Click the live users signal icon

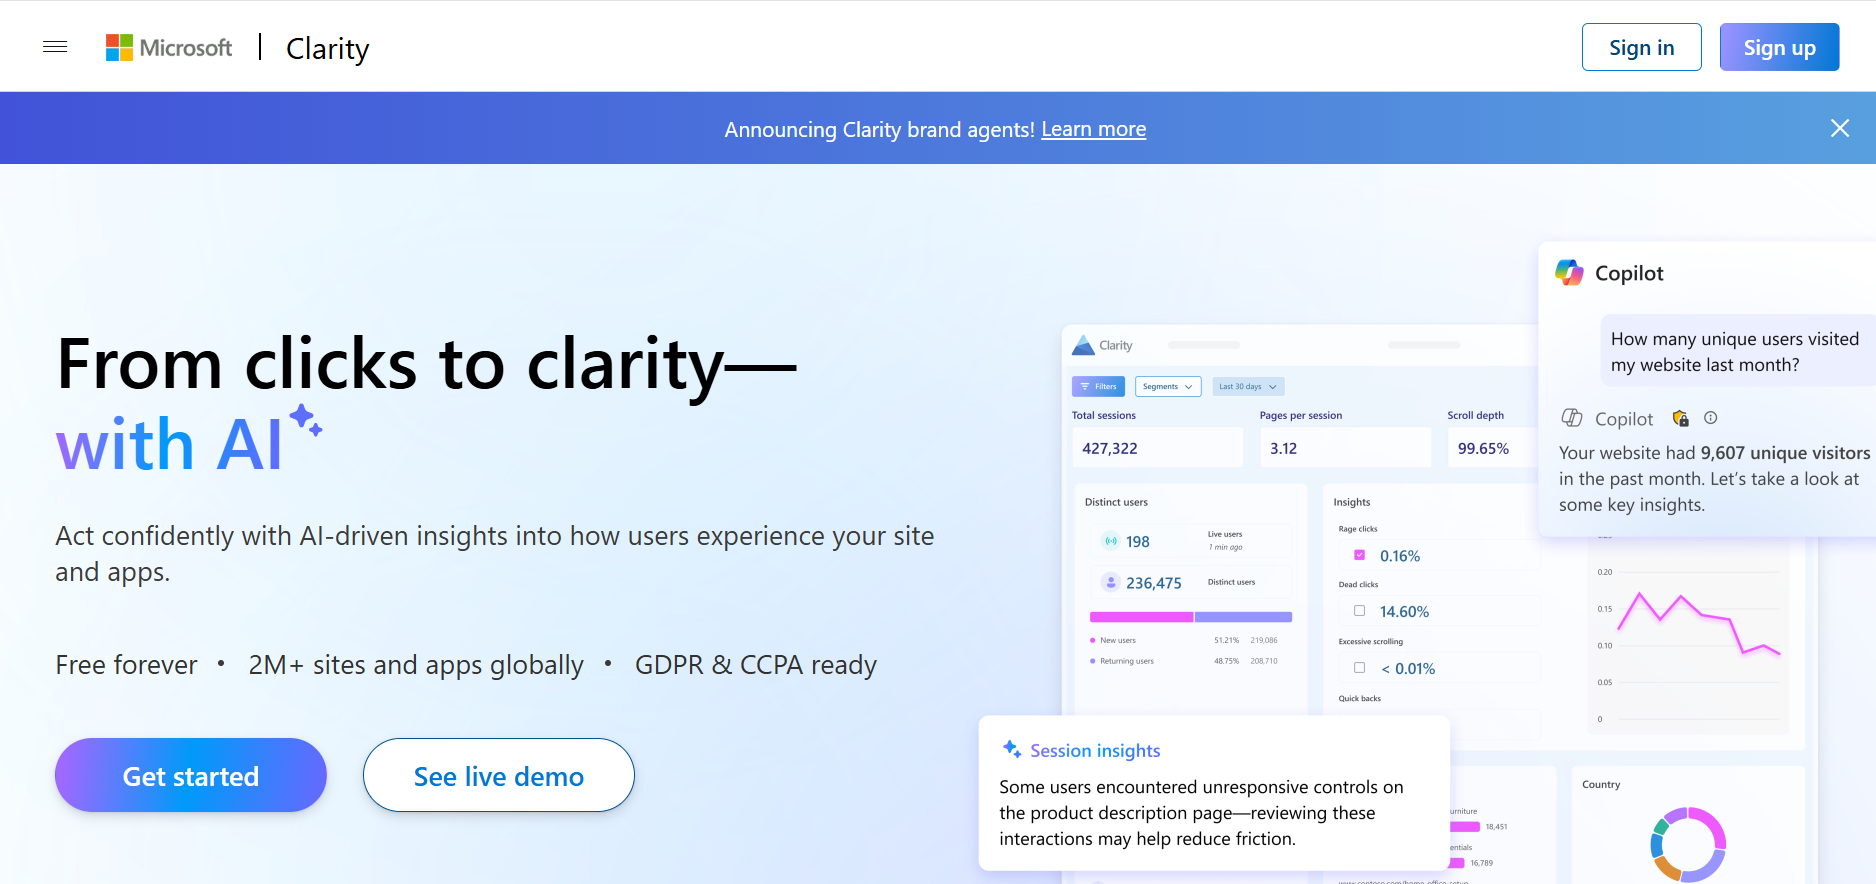(1110, 541)
